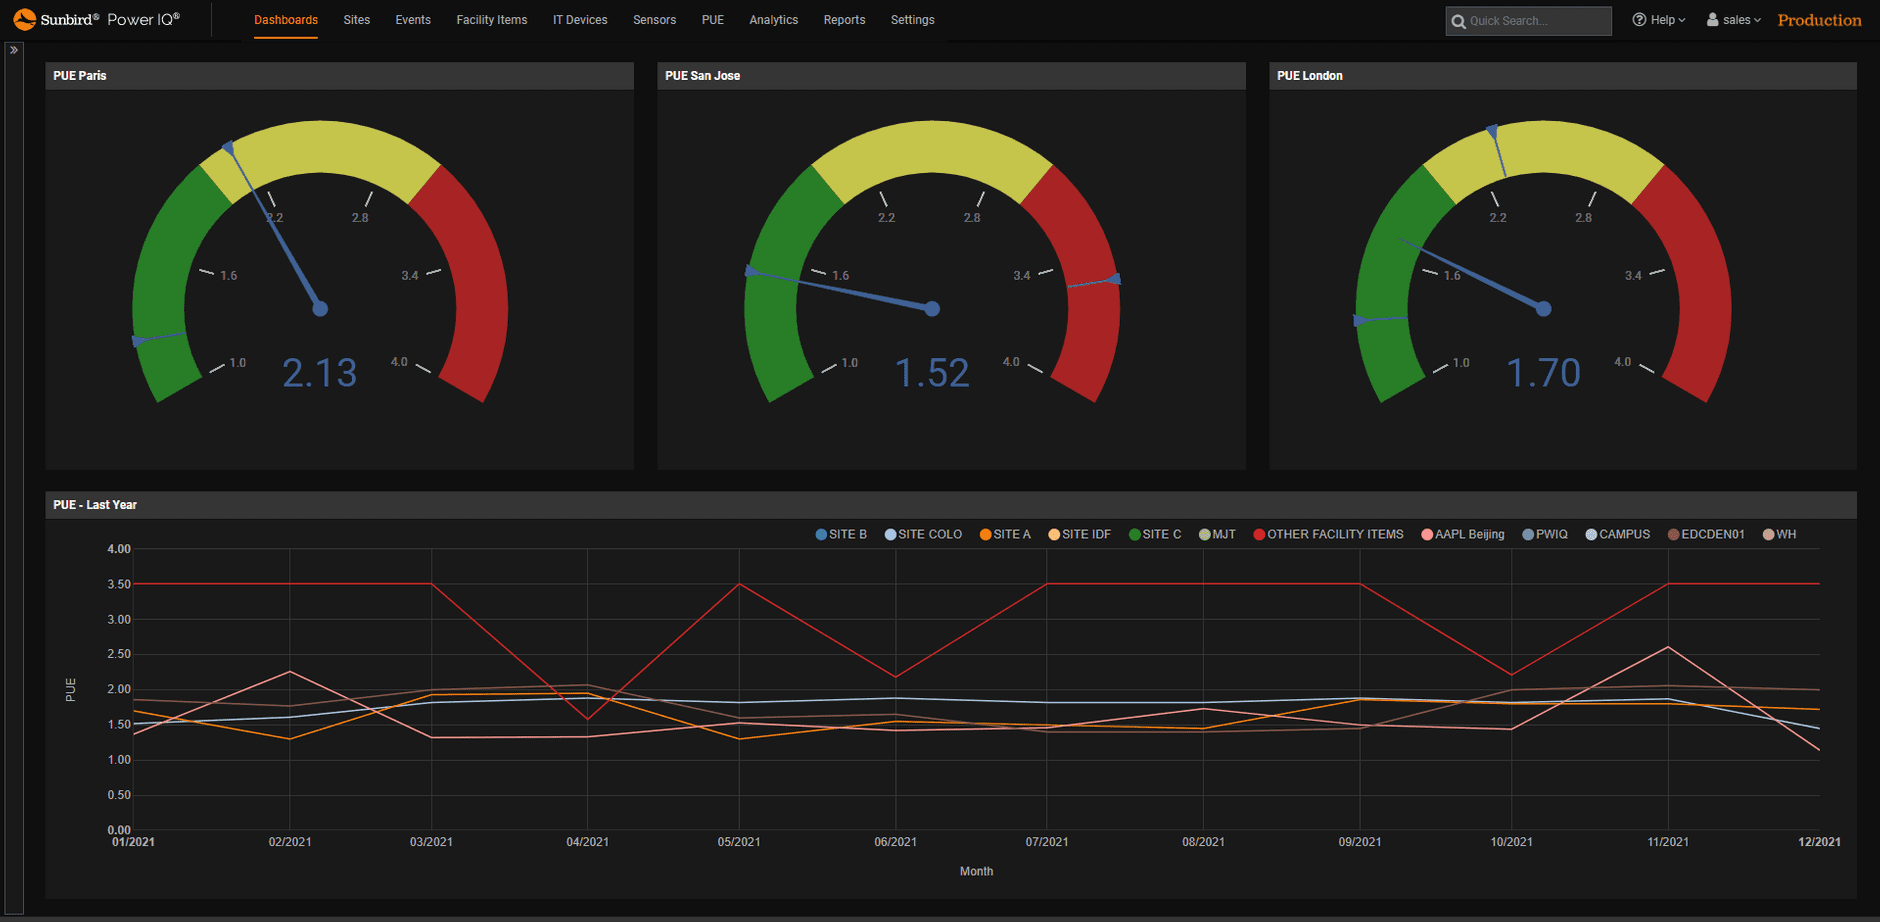The width and height of the screenshot is (1880, 922).
Task: Click the MJT legend marker icon
Action: tap(1204, 534)
